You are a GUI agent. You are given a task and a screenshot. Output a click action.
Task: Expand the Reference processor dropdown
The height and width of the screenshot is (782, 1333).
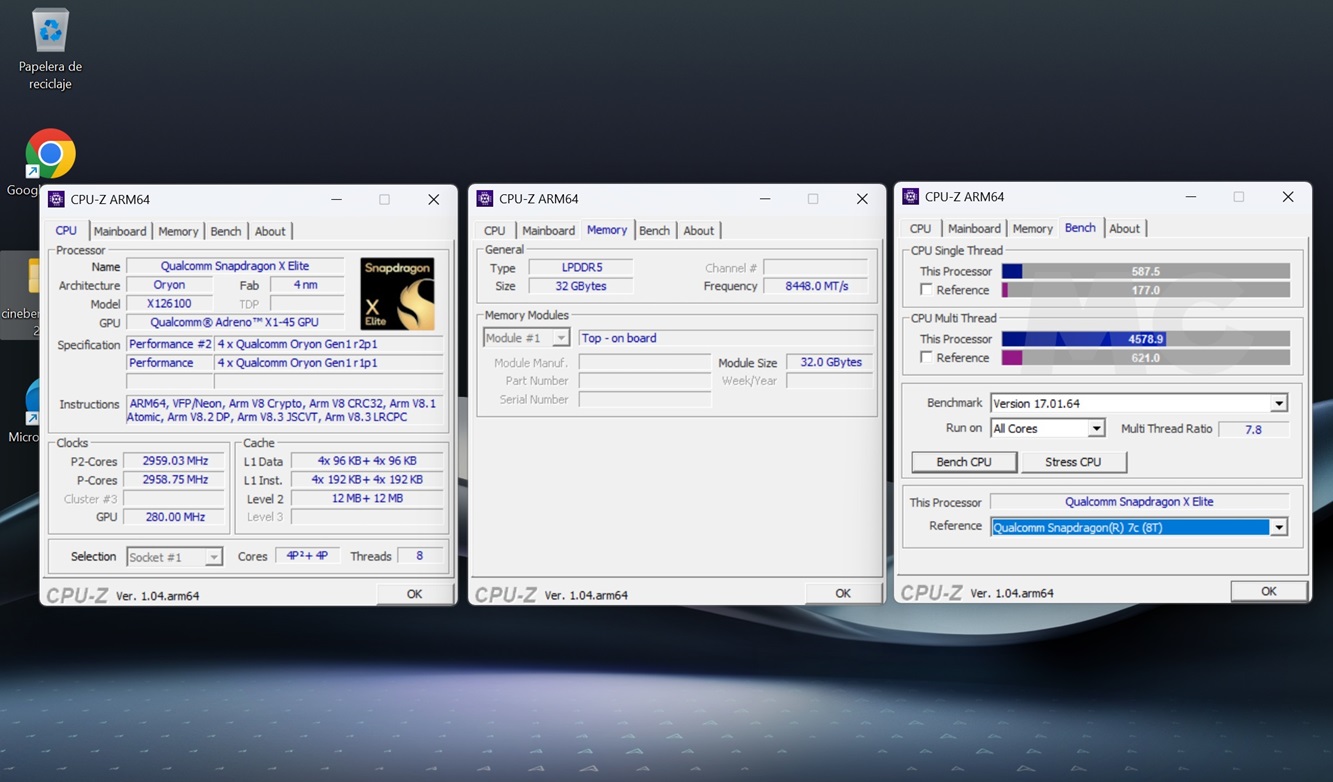1278,528
